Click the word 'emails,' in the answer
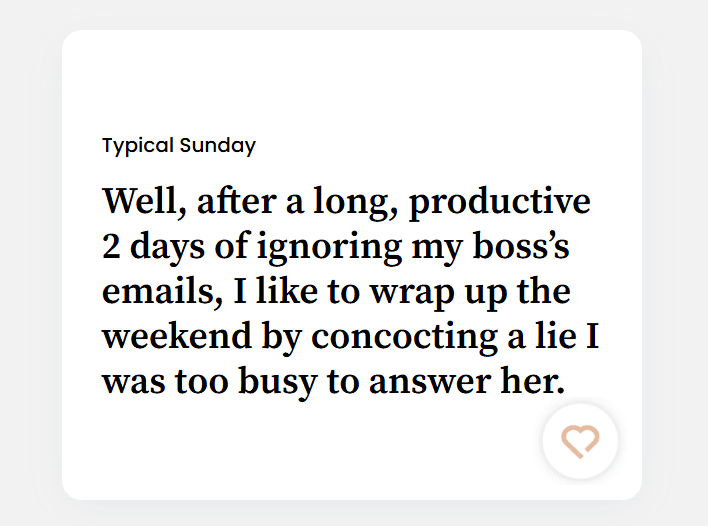The width and height of the screenshot is (708, 526). click(x=163, y=292)
